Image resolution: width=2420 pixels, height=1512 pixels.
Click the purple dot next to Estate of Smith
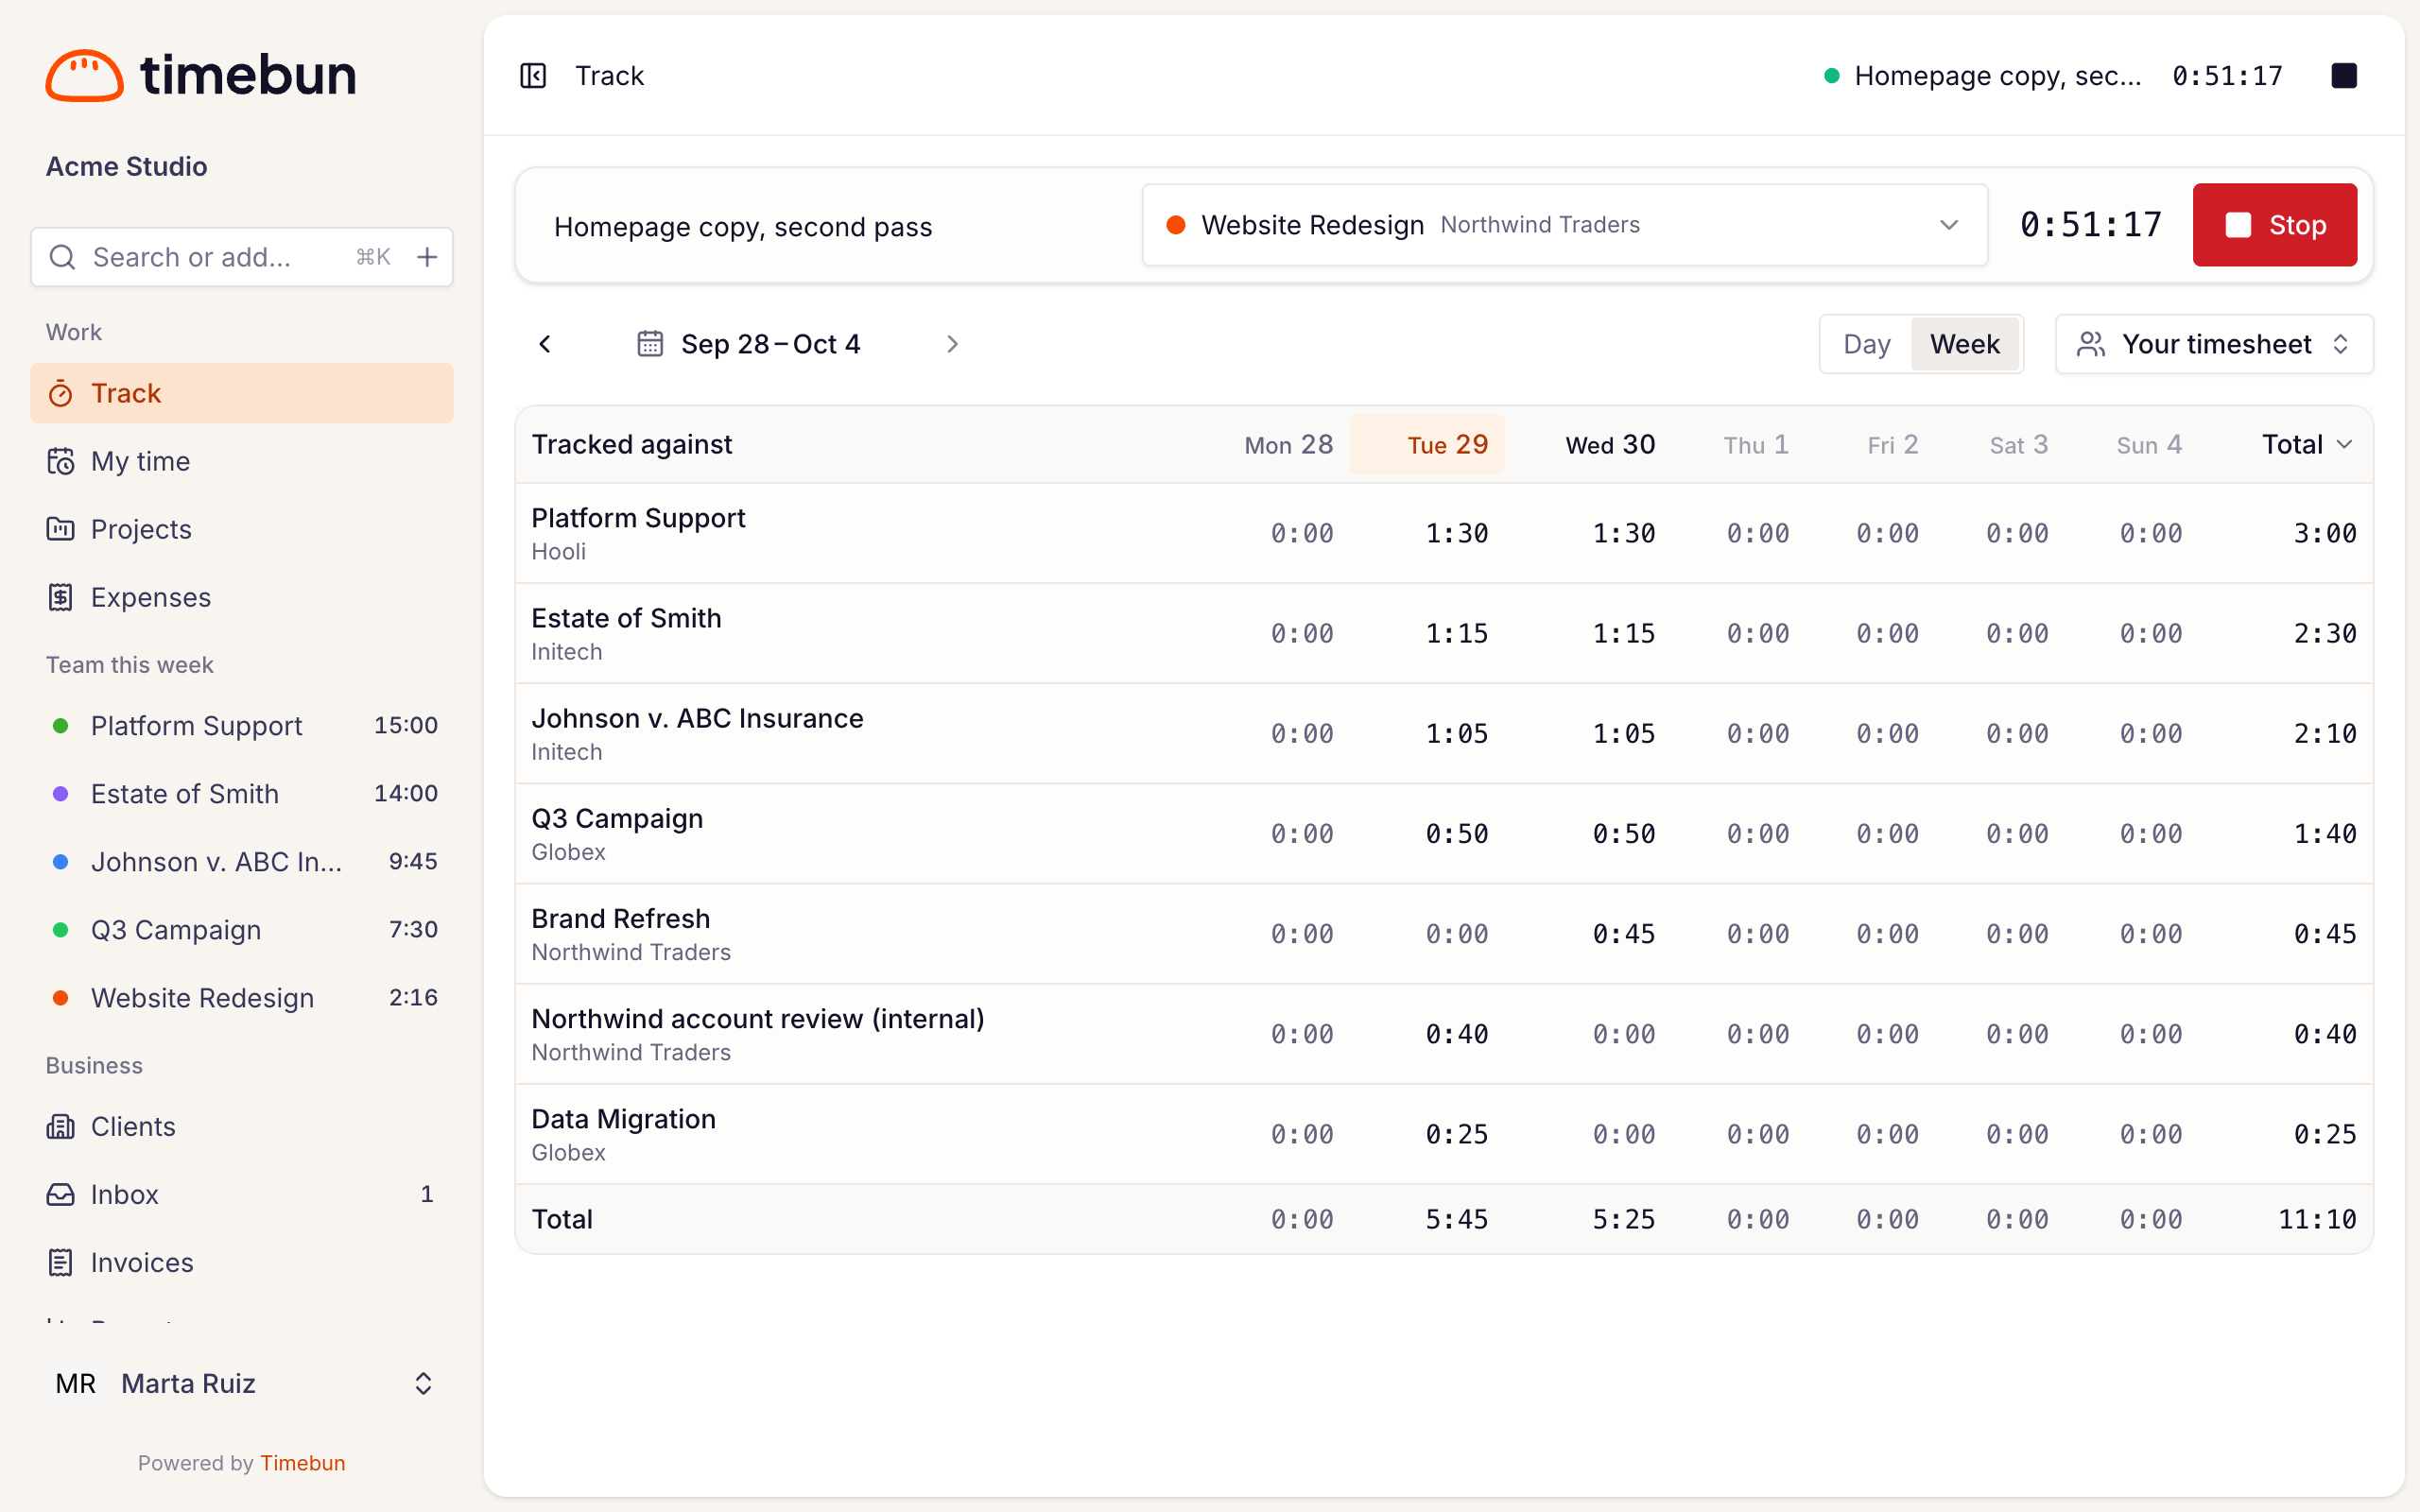click(x=60, y=793)
